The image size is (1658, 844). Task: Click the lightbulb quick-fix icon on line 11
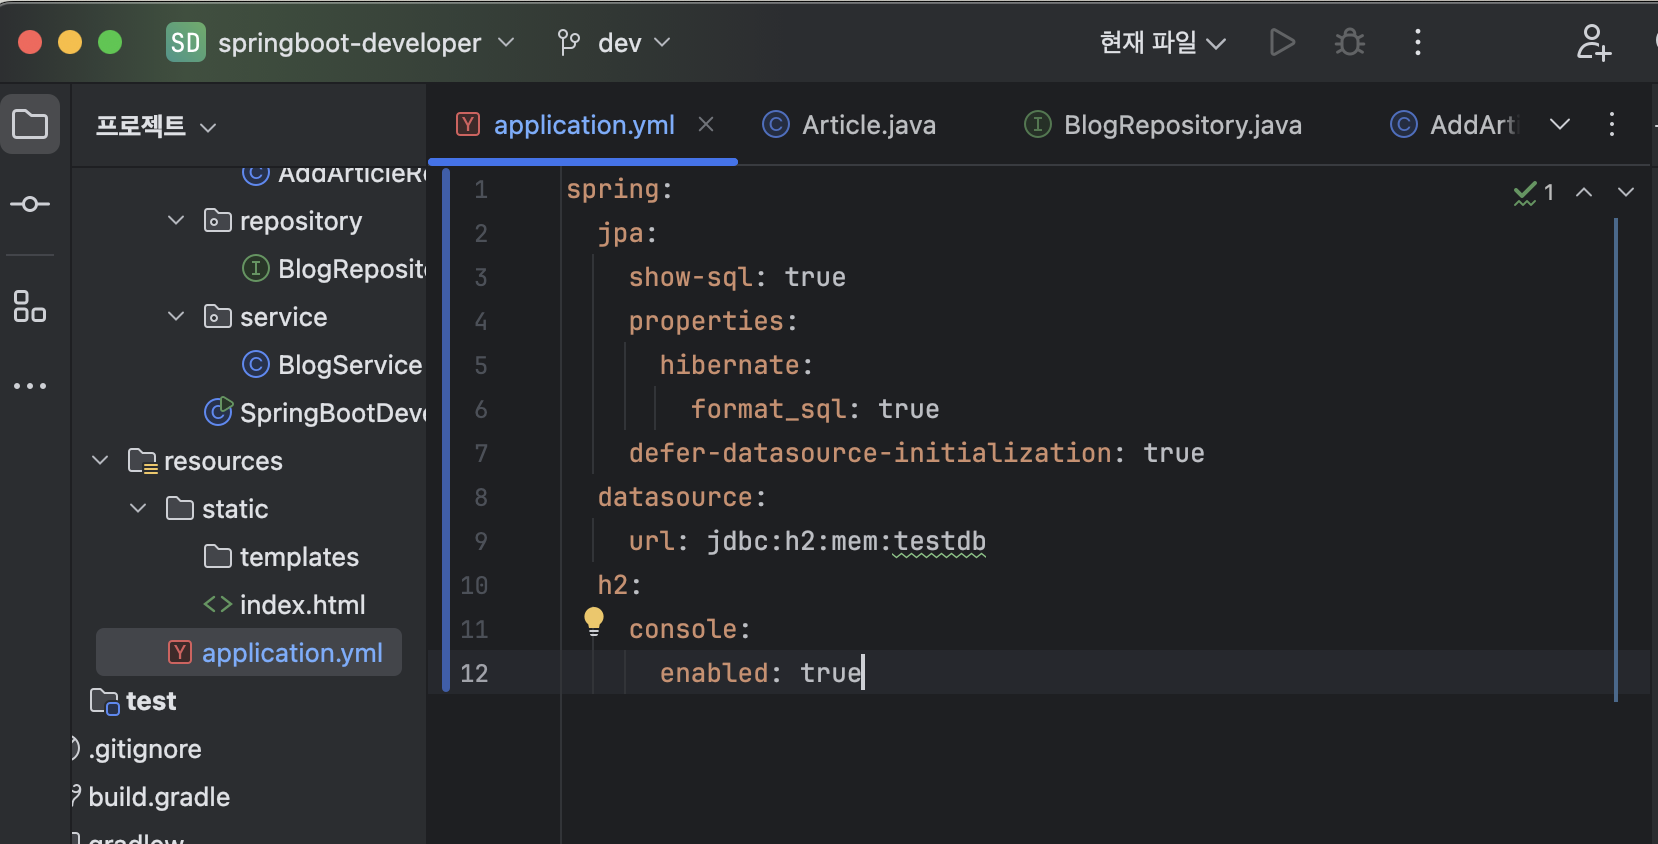594,621
